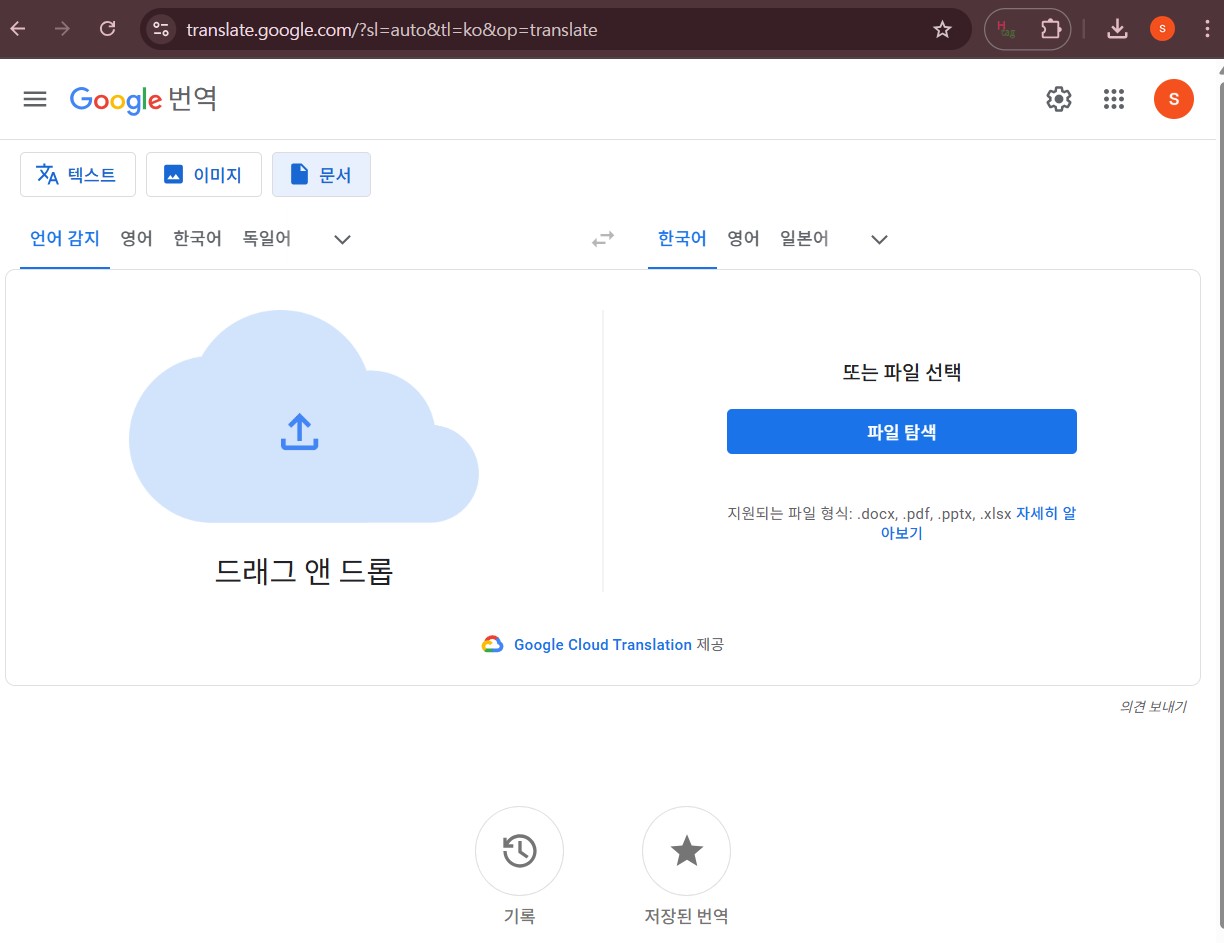This screenshot has width=1224, height=943.
Task: Open the Google account avatar on the page
Action: pos(1173,99)
